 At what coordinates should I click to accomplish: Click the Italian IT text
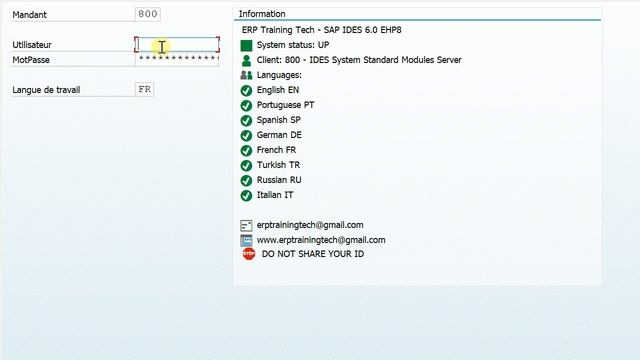275,195
